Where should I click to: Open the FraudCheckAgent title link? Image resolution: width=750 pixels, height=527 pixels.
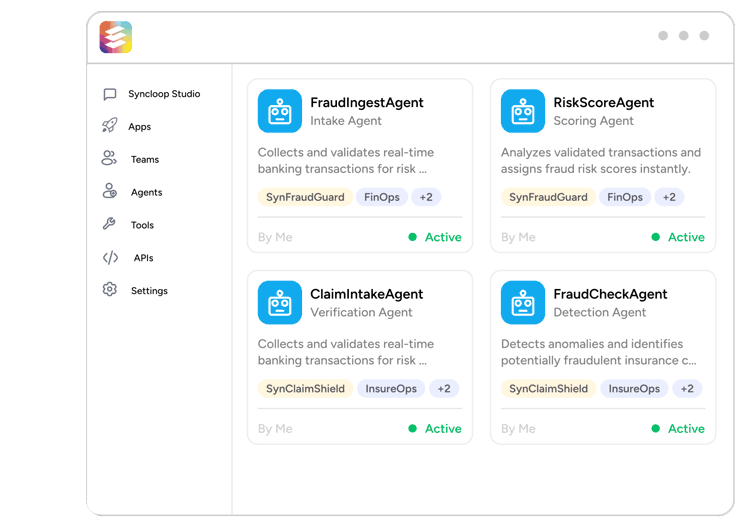pos(610,294)
